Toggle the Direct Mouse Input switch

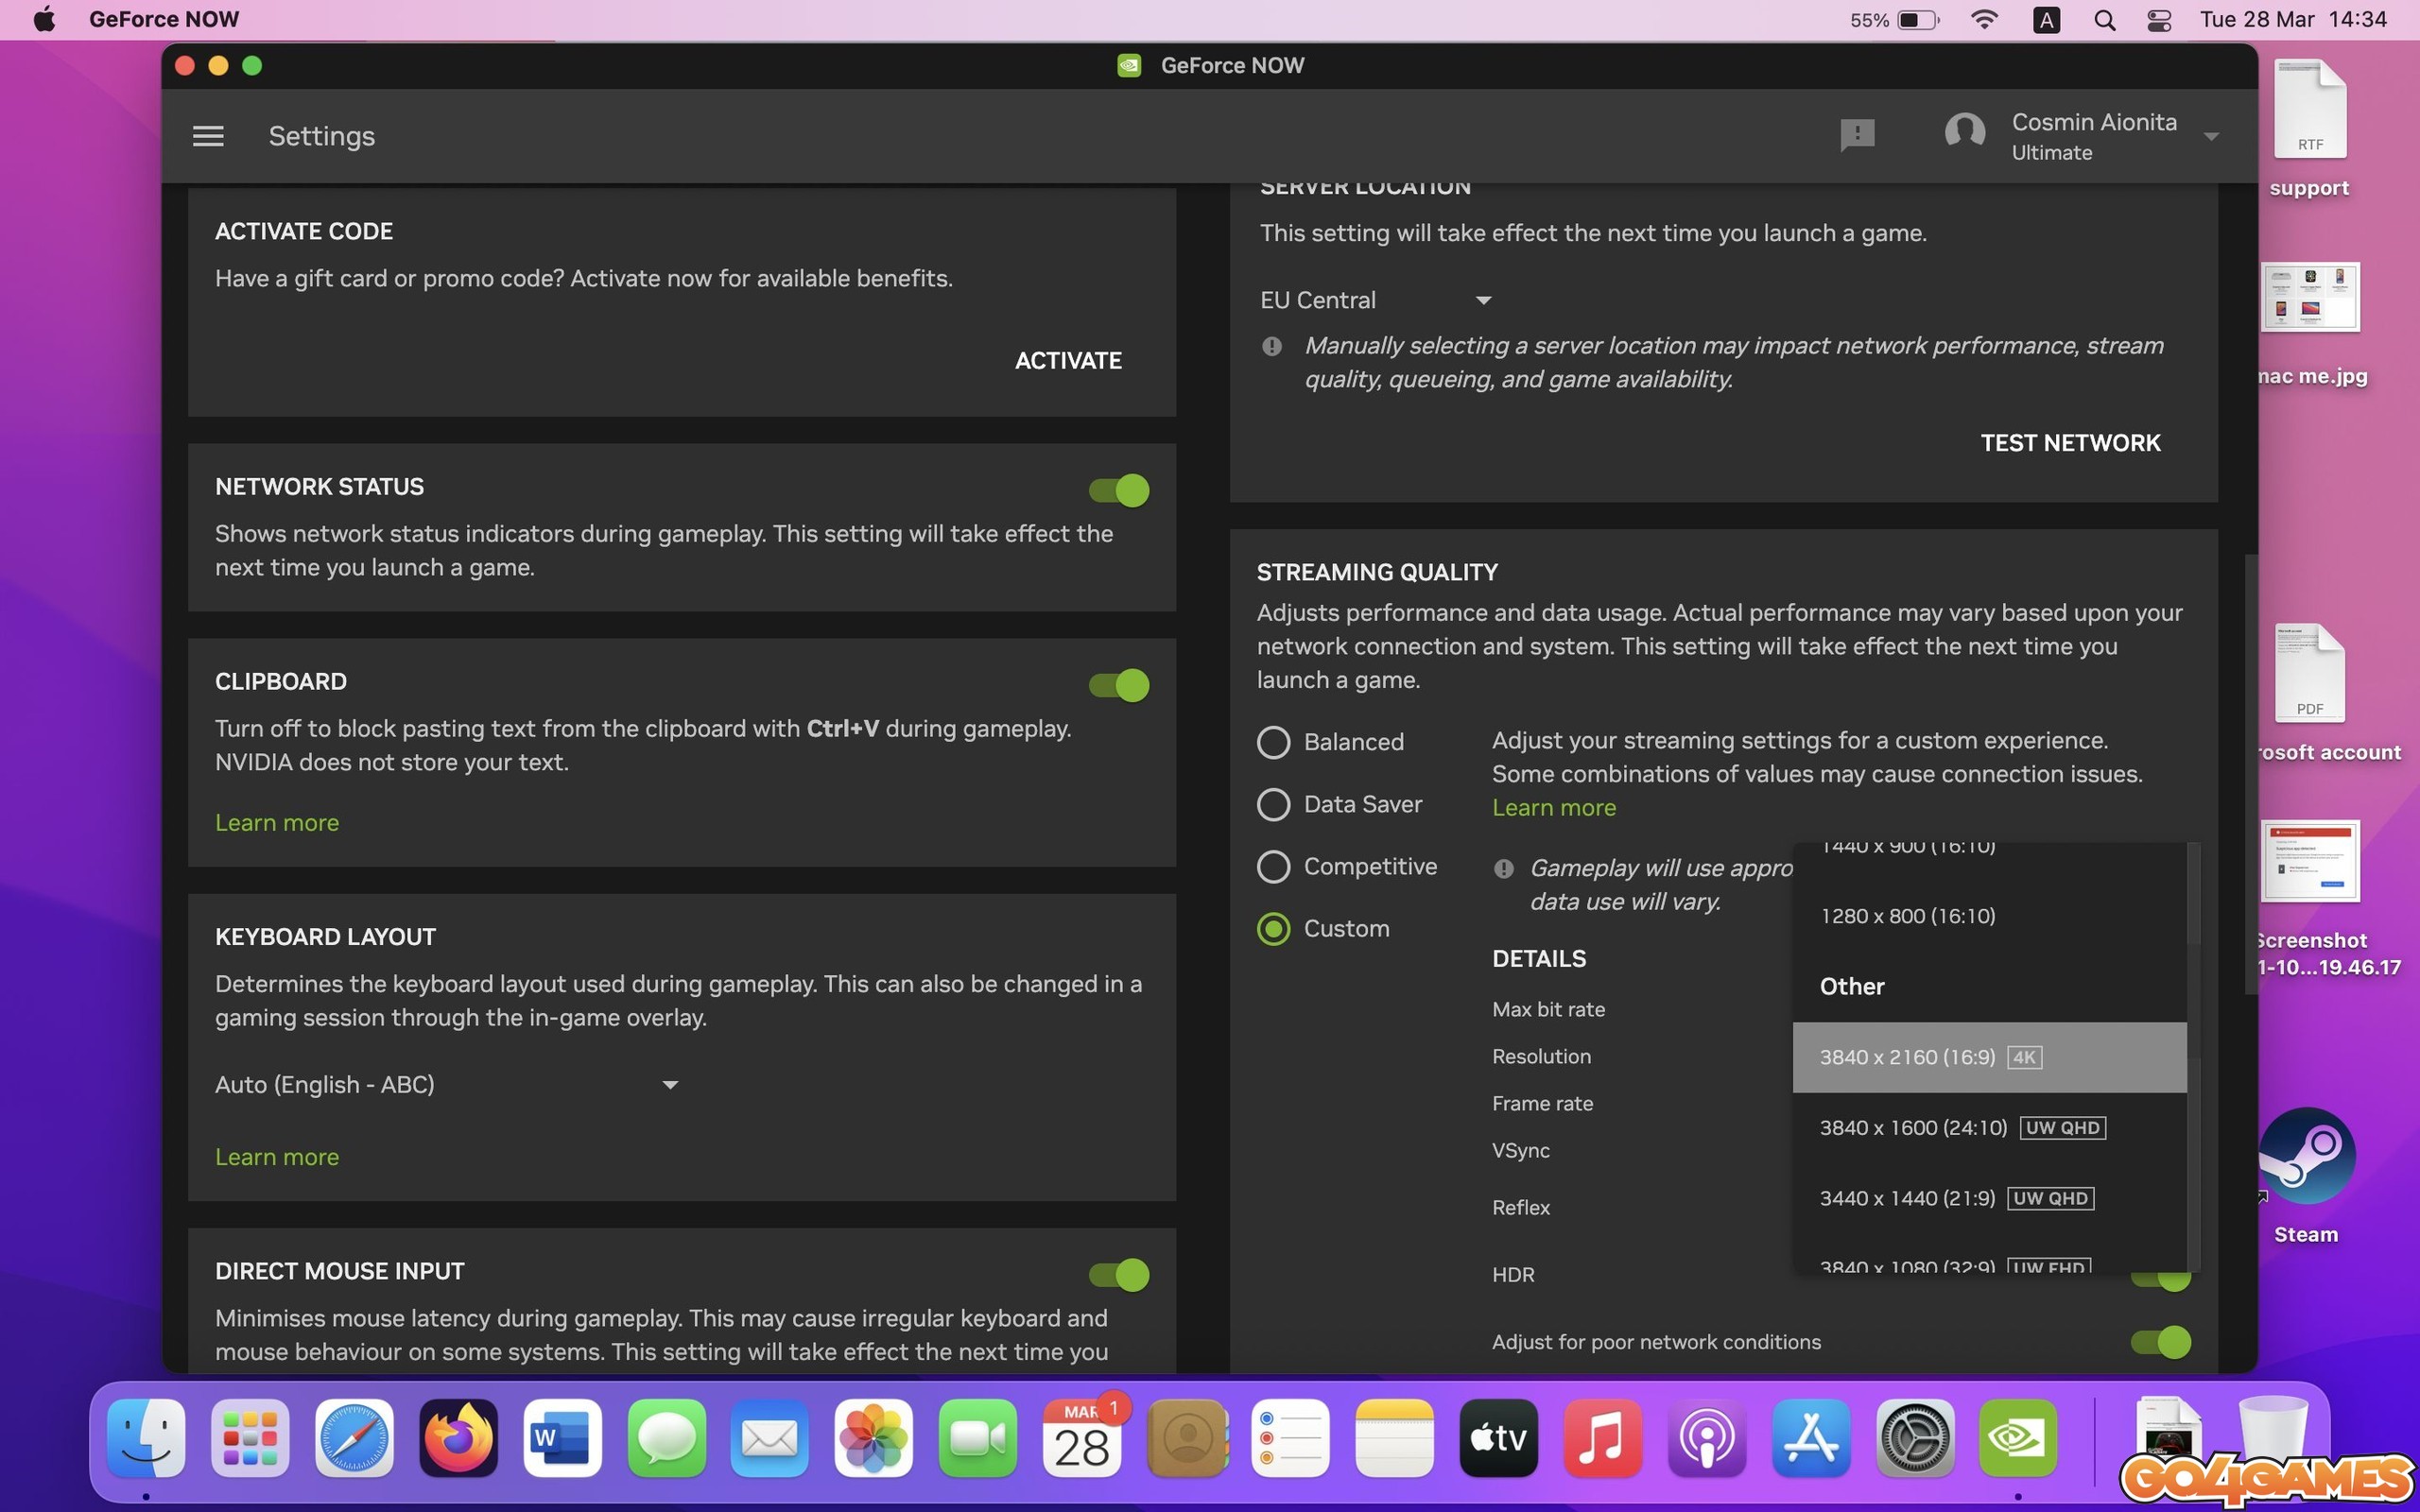(x=1119, y=1275)
